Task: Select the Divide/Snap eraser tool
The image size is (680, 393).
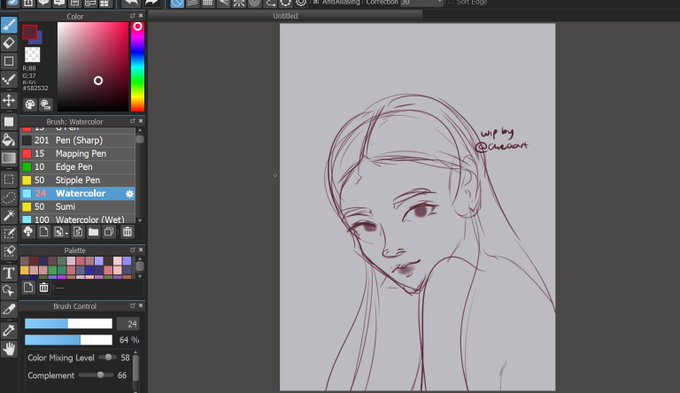Action: (x=9, y=310)
